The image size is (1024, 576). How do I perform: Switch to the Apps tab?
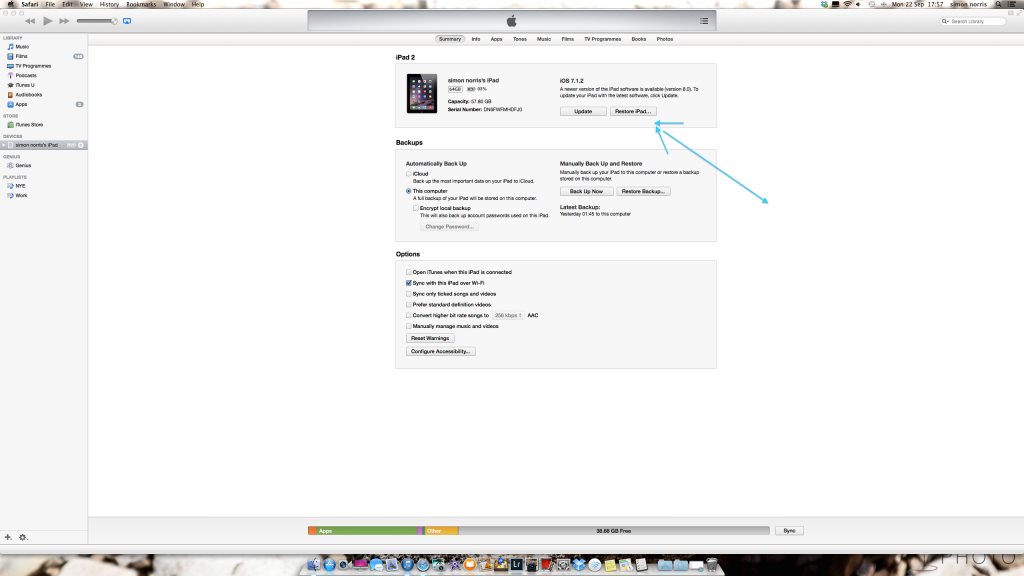pos(496,39)
